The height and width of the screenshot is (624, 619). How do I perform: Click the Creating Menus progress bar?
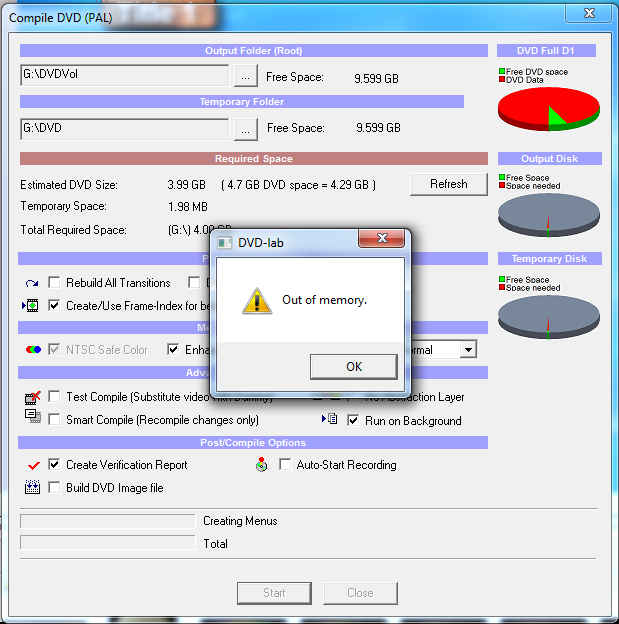pyautogui.click(x=108, y=521)
